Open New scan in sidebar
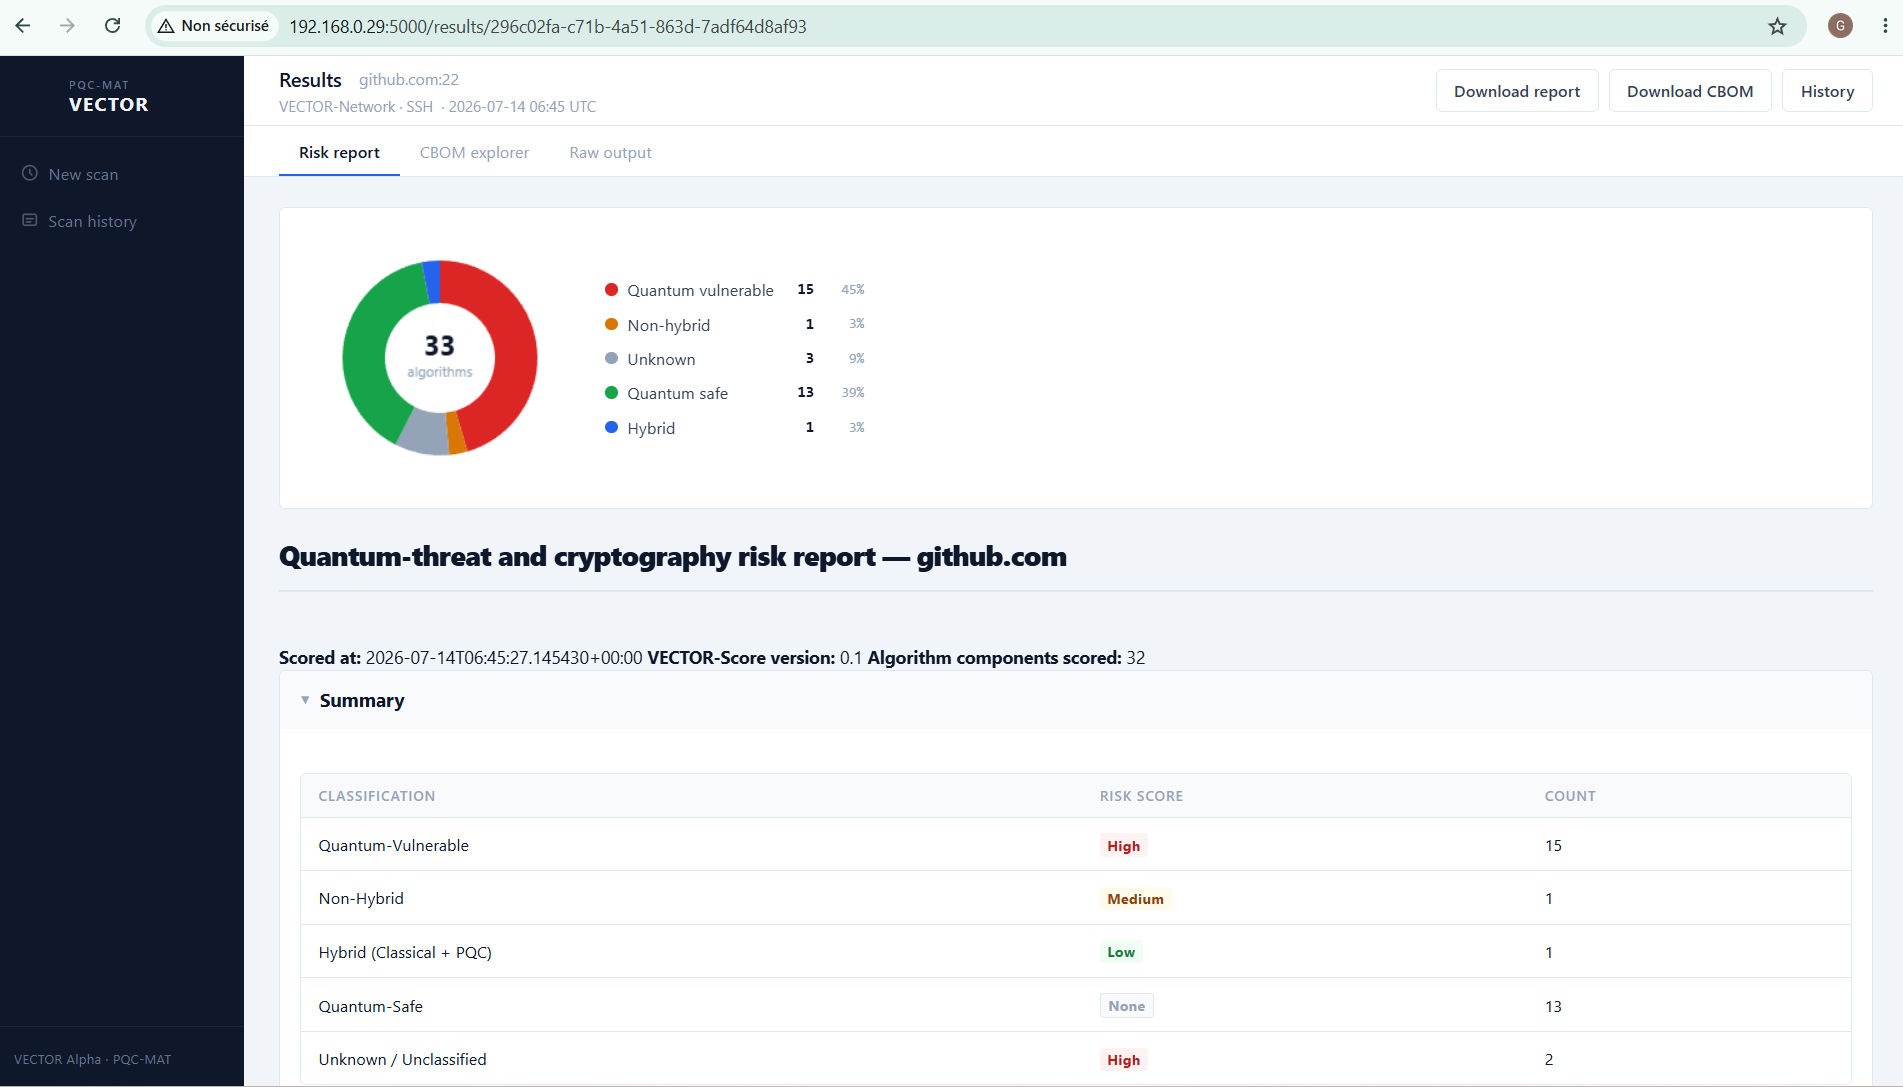This screenshot has width=1903, height=1087. [83, 174]
